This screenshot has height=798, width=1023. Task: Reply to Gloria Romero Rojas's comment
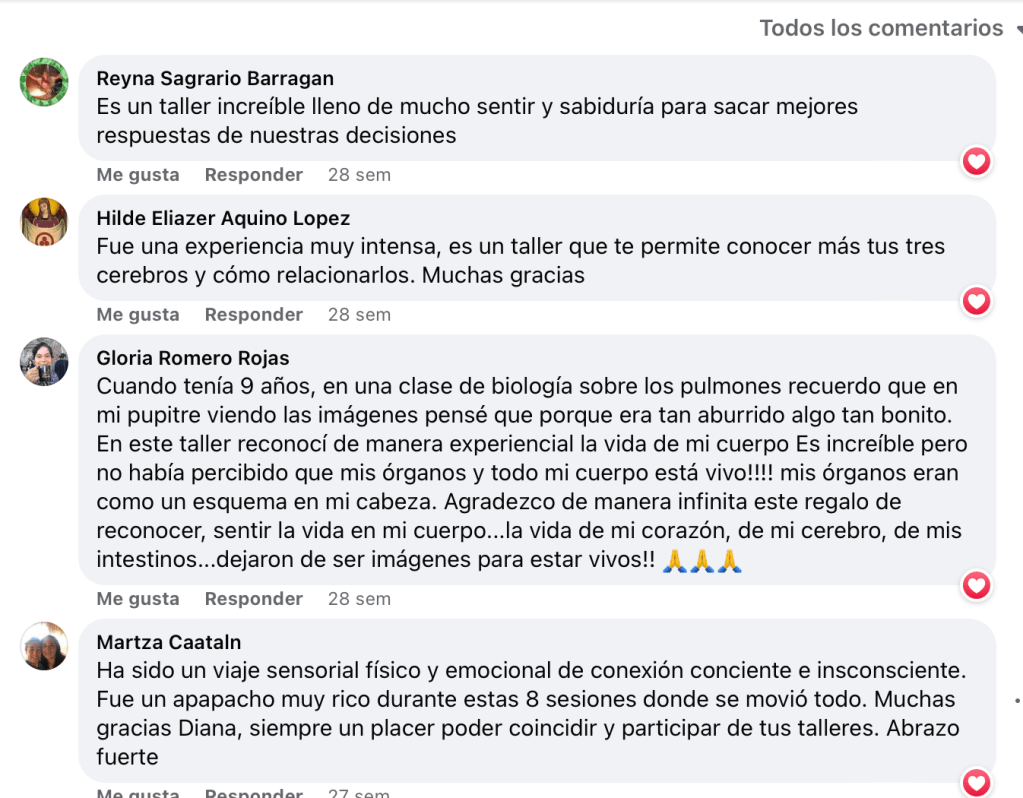253,599
